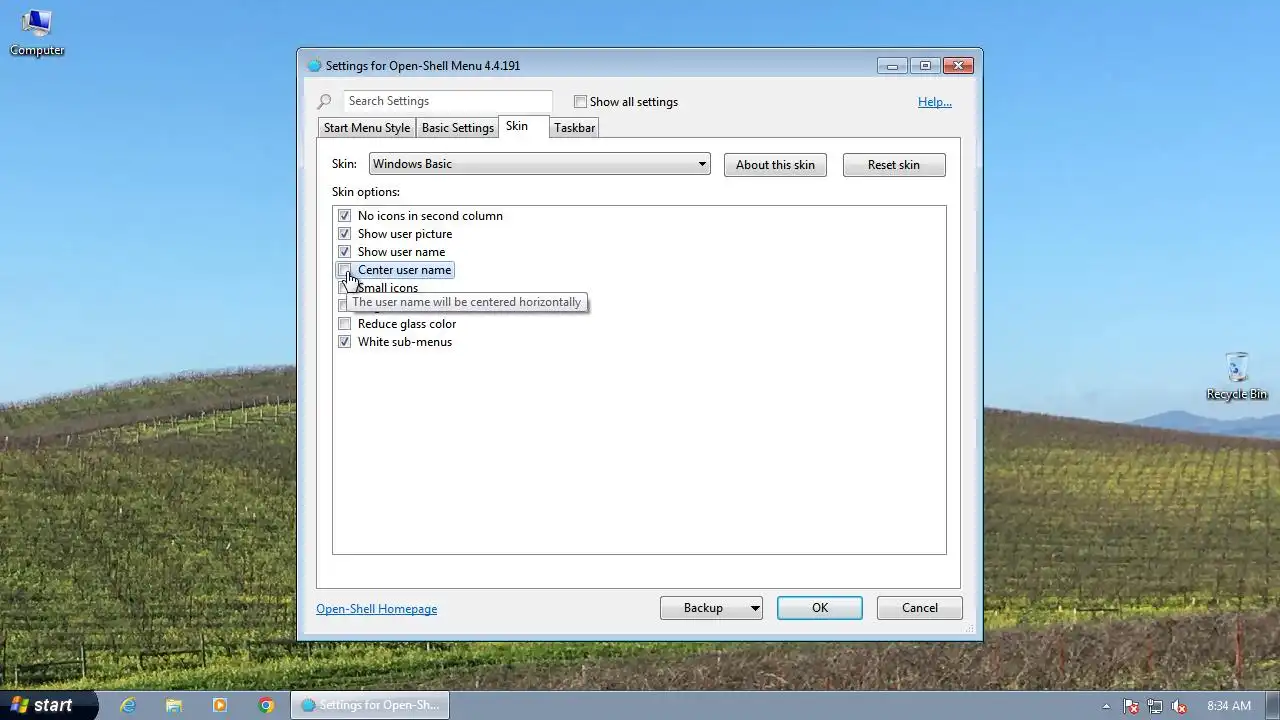Viewport: 1280px width, 720px height.
Task: Enable Center user name checkbox
Action: [x=344, y=270]
